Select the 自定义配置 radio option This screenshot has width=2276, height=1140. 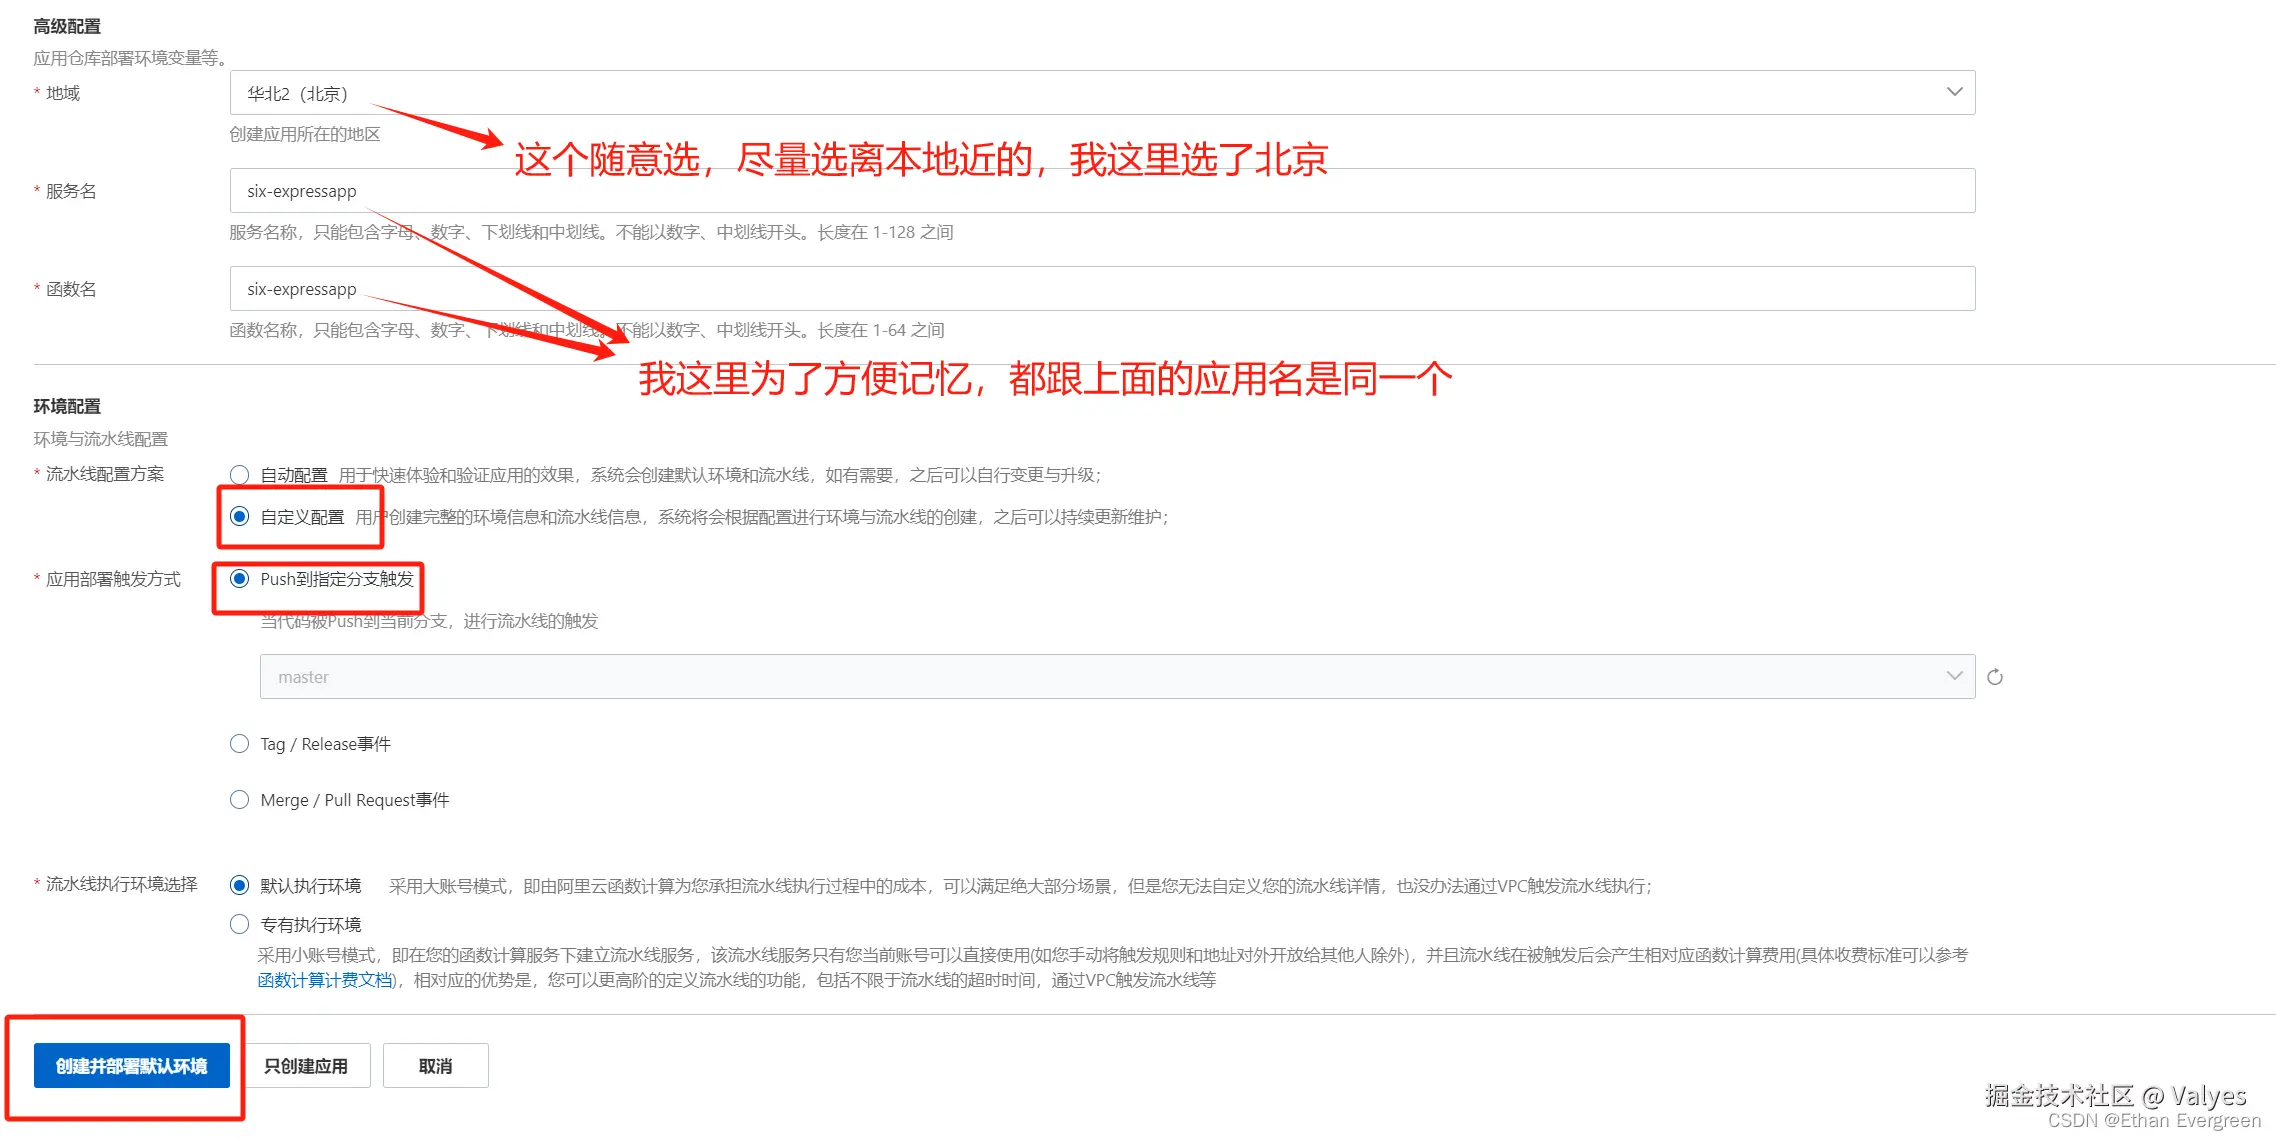point(239,517)
